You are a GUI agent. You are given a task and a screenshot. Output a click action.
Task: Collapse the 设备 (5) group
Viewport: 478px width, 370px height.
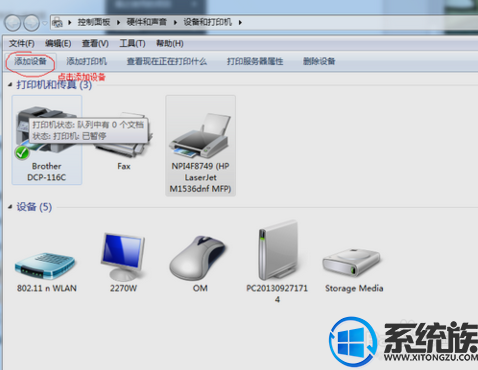tap(10, 207)
